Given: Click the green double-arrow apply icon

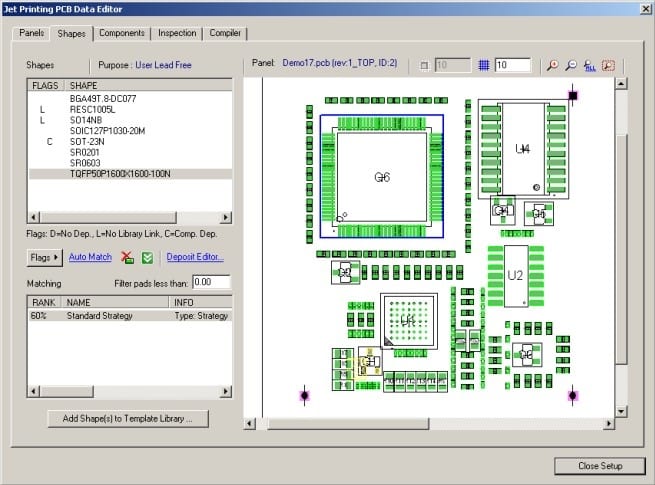Looking at the screenshot, I should click(x=147, y=258).
